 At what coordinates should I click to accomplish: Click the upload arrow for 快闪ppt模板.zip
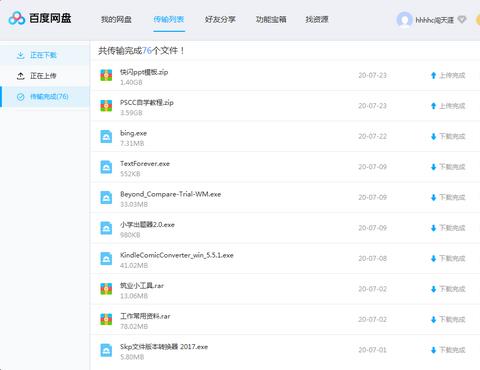tap(433, 75)
